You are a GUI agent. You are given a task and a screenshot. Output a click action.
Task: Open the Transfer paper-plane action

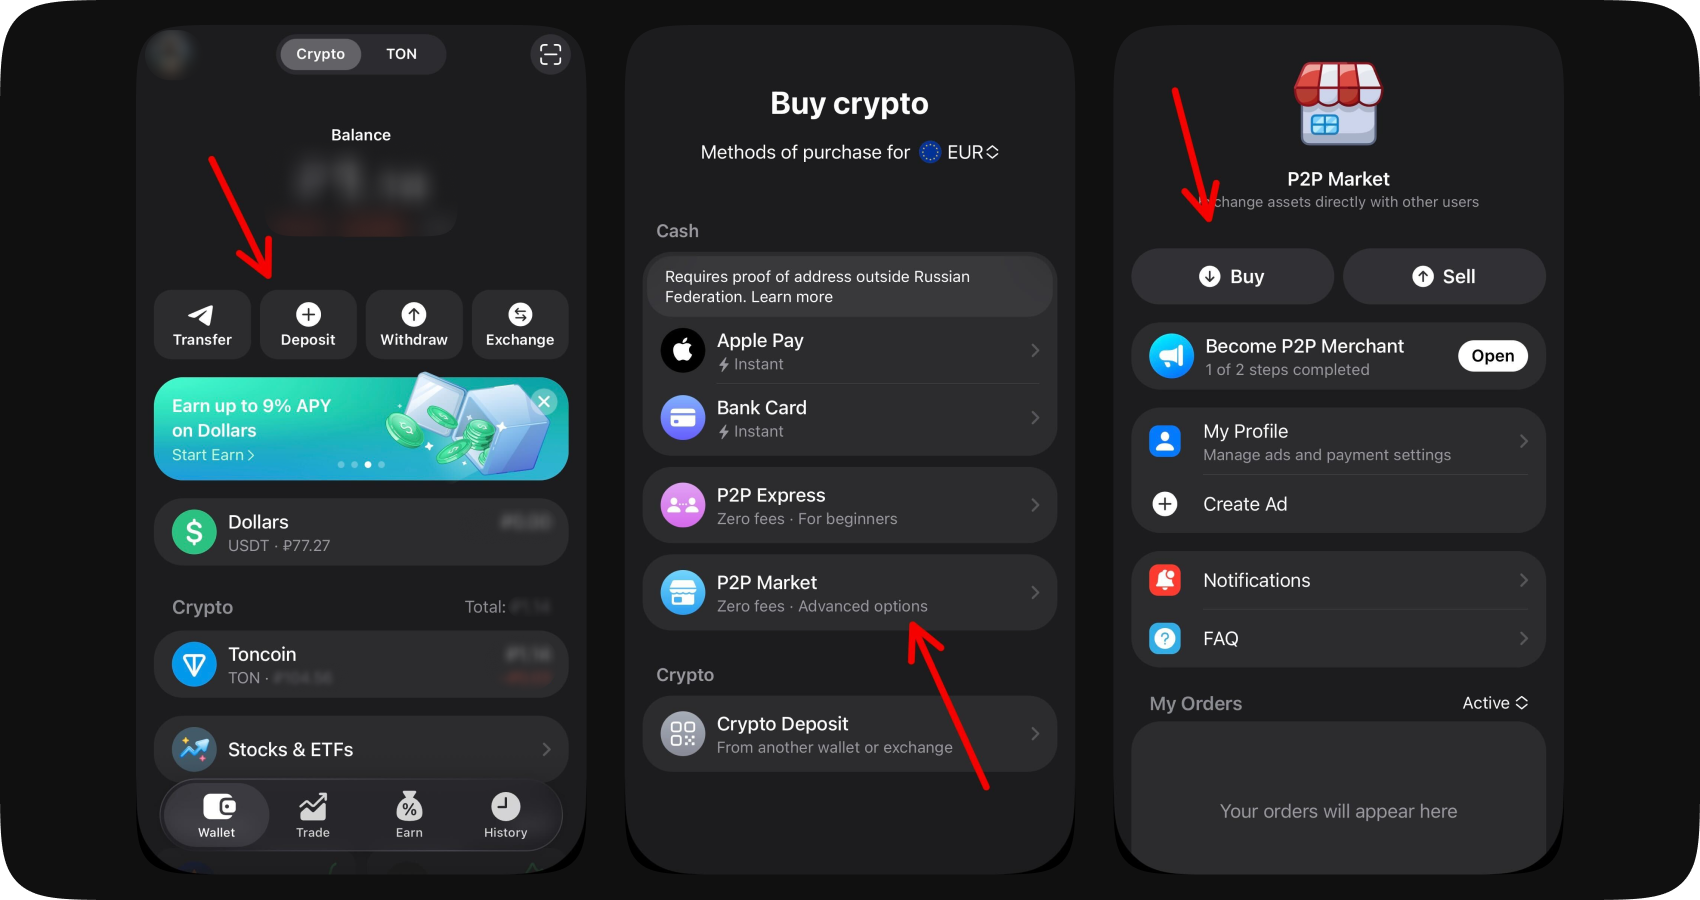(x=202, y=325)
